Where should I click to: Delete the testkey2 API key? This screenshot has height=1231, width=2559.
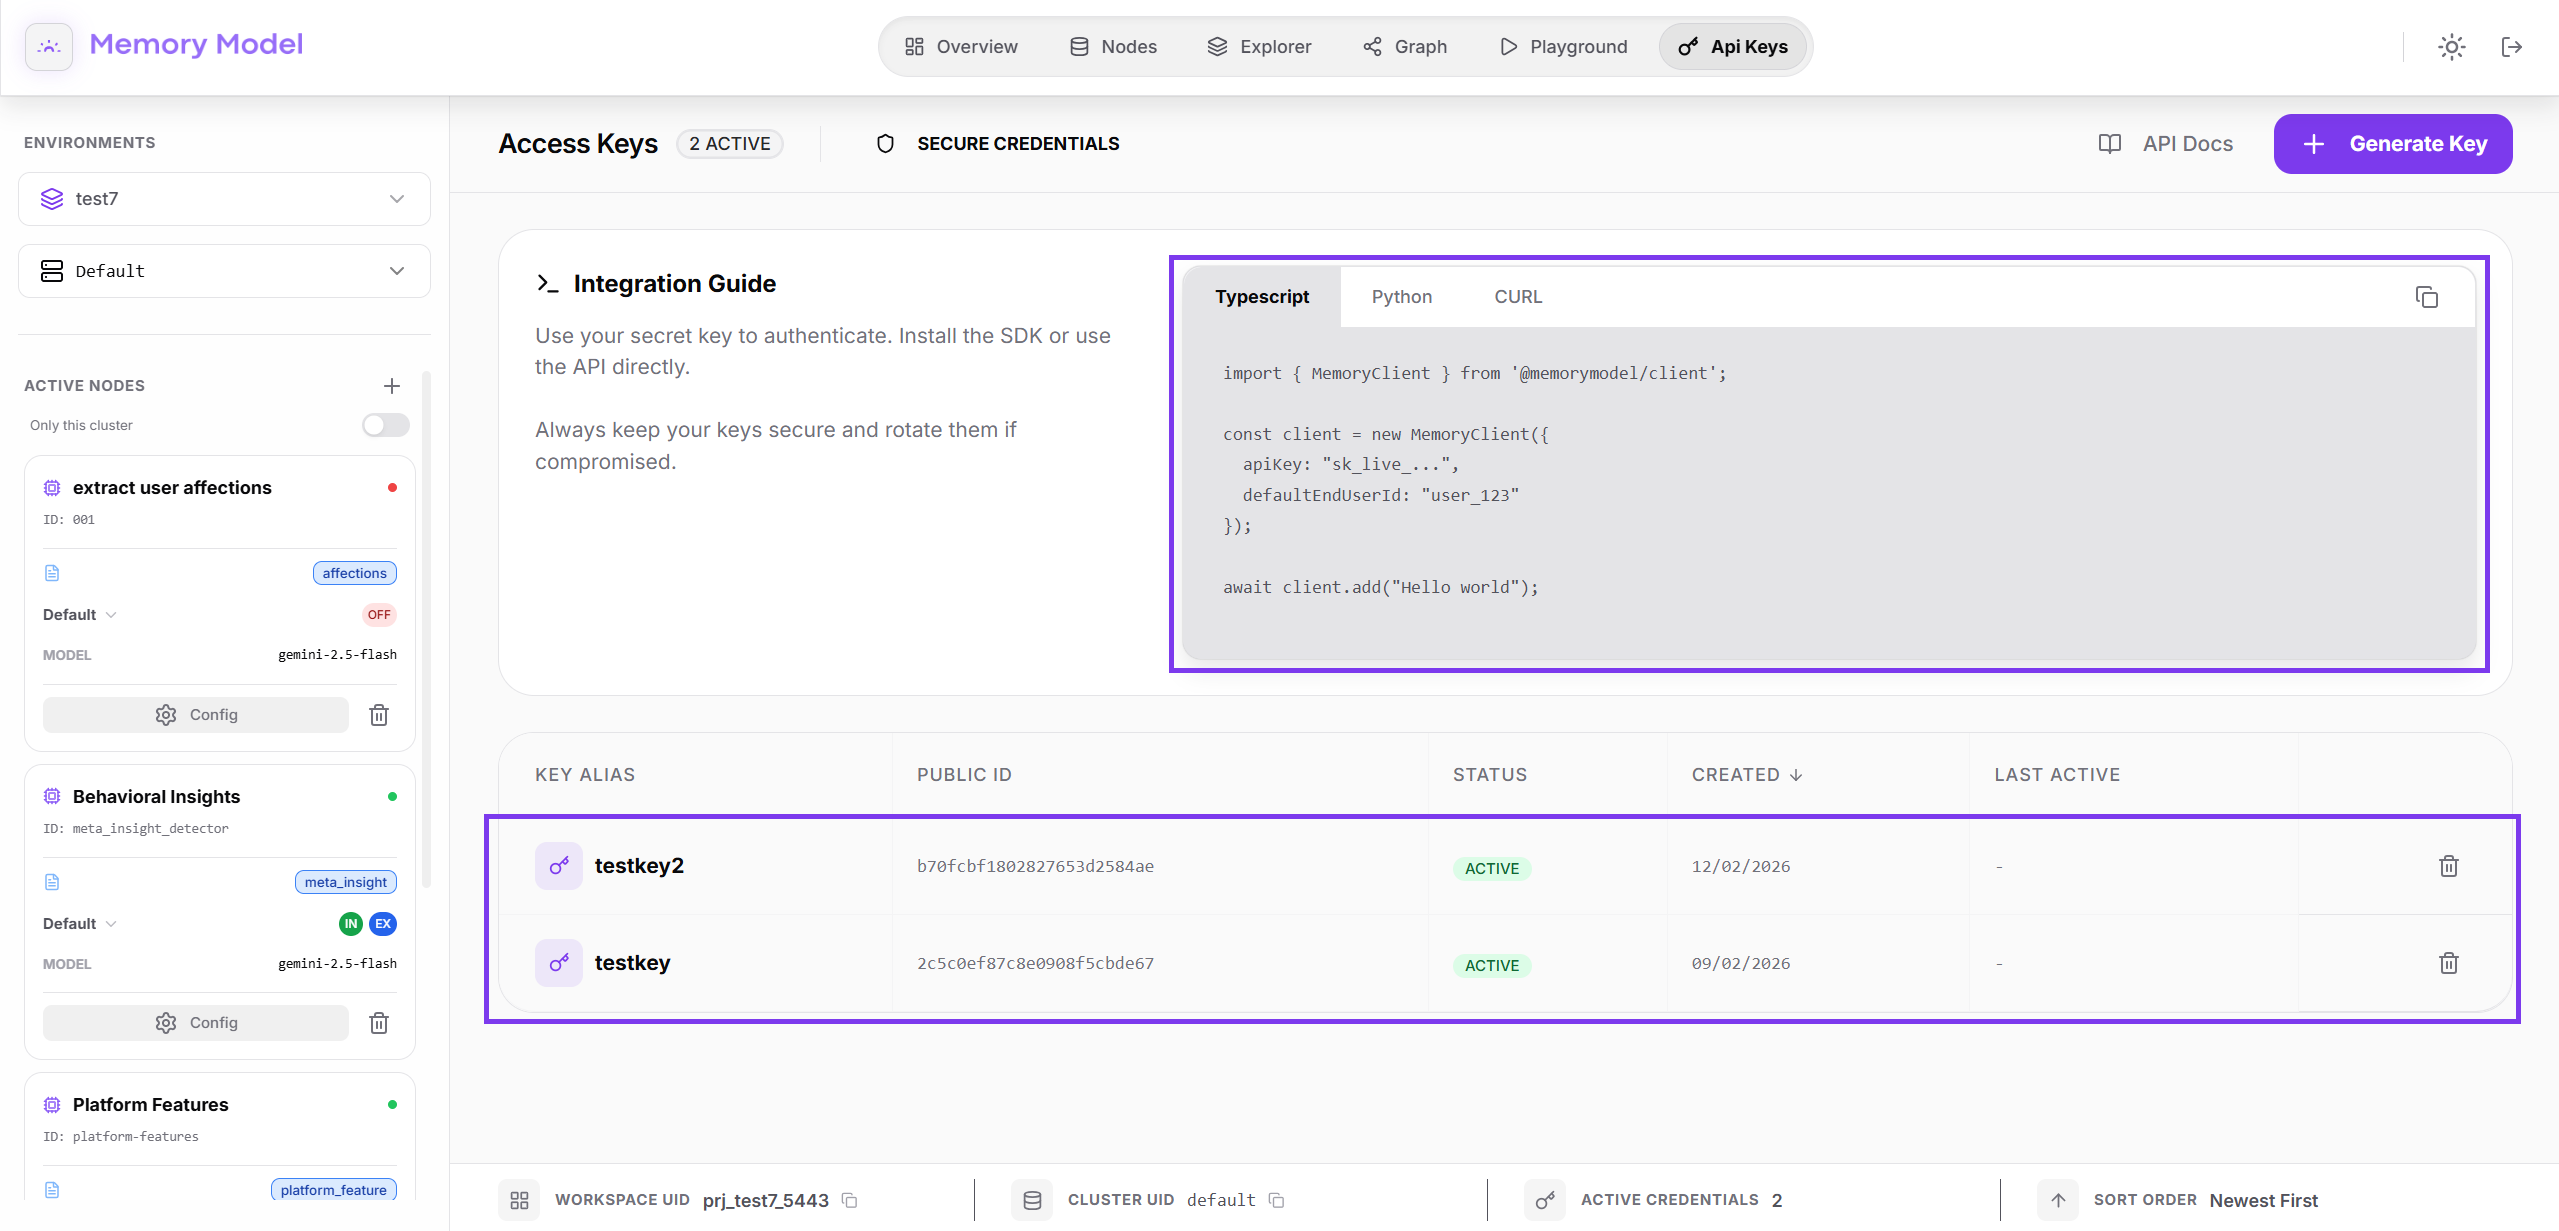tap(2448, 866)
